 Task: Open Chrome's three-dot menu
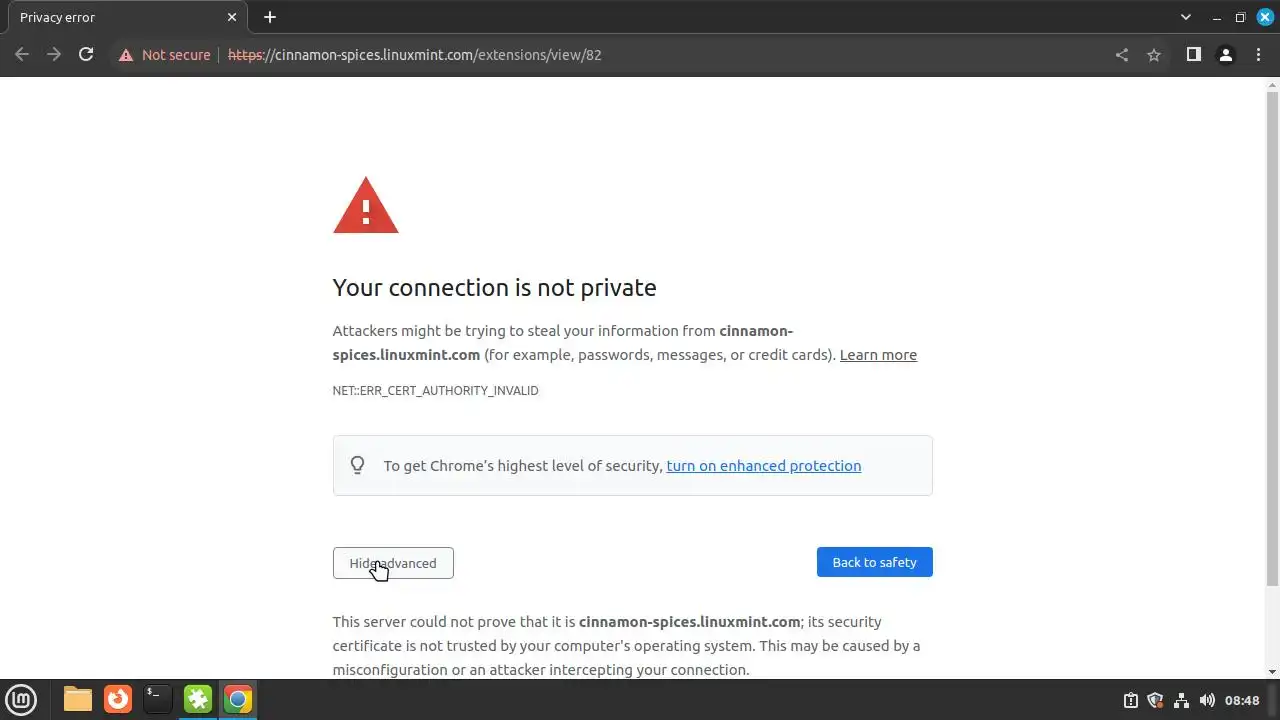coord(1258,55)
